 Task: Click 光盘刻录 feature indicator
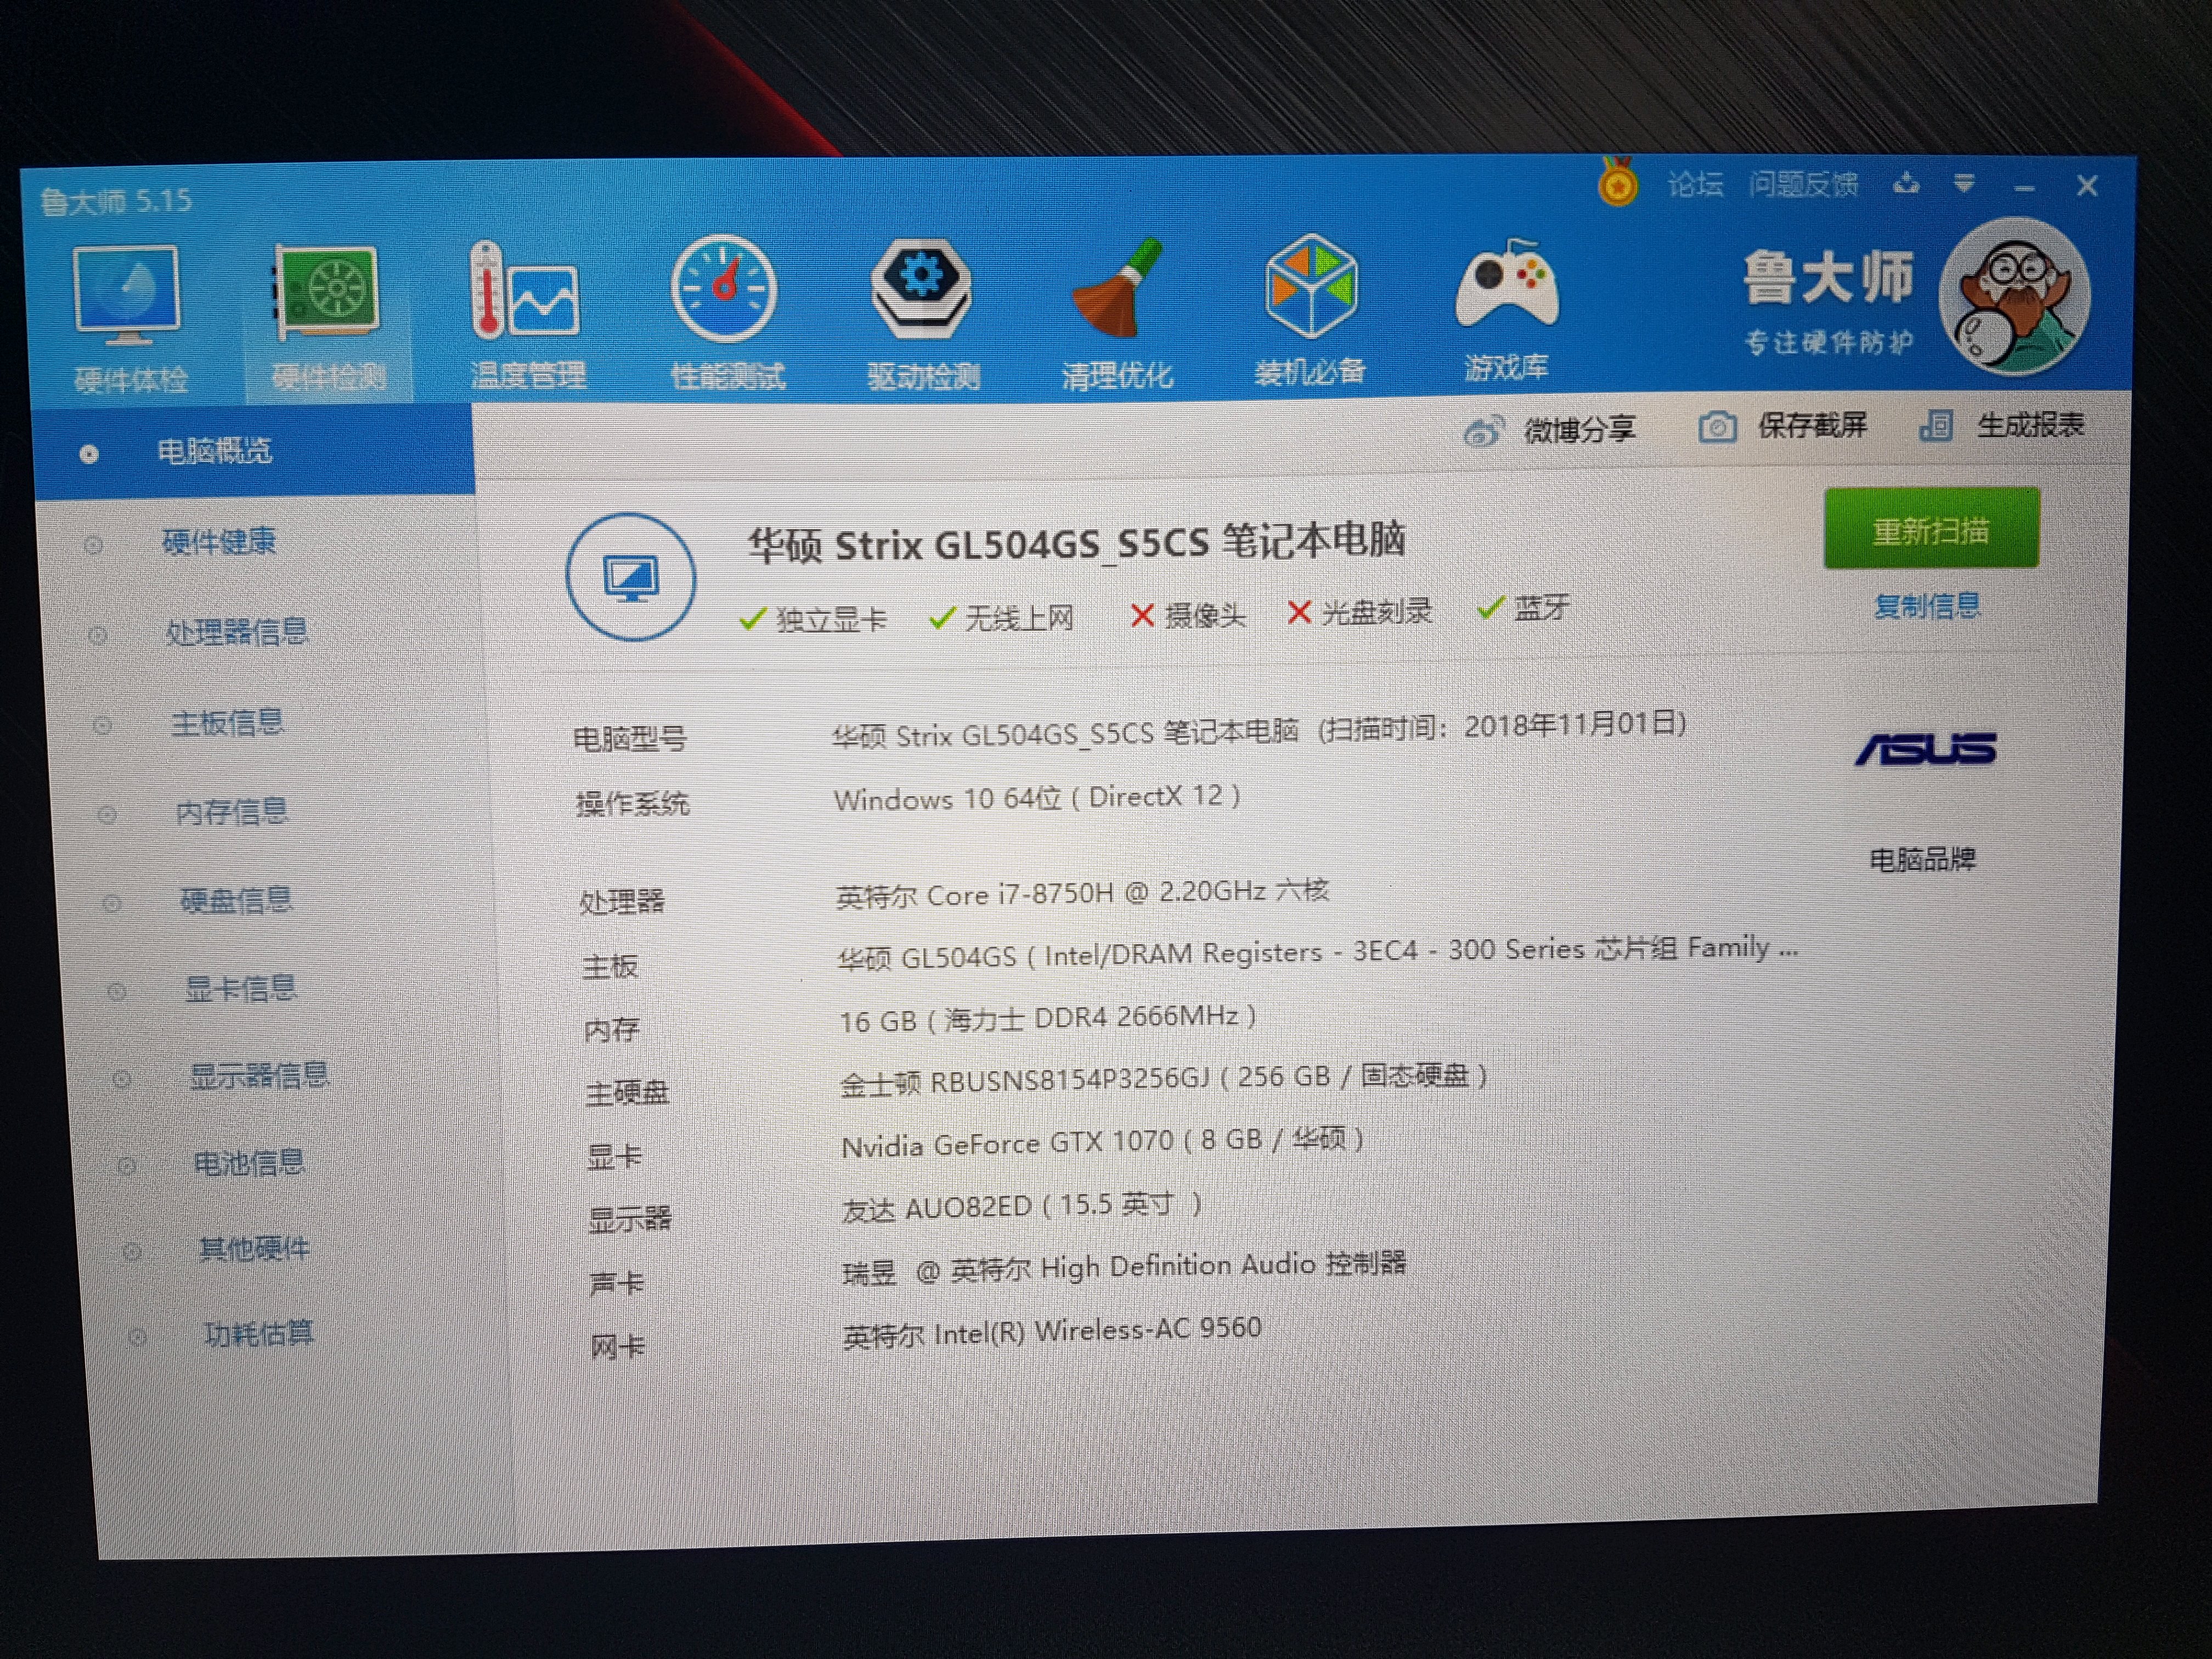pos(1360,612)
